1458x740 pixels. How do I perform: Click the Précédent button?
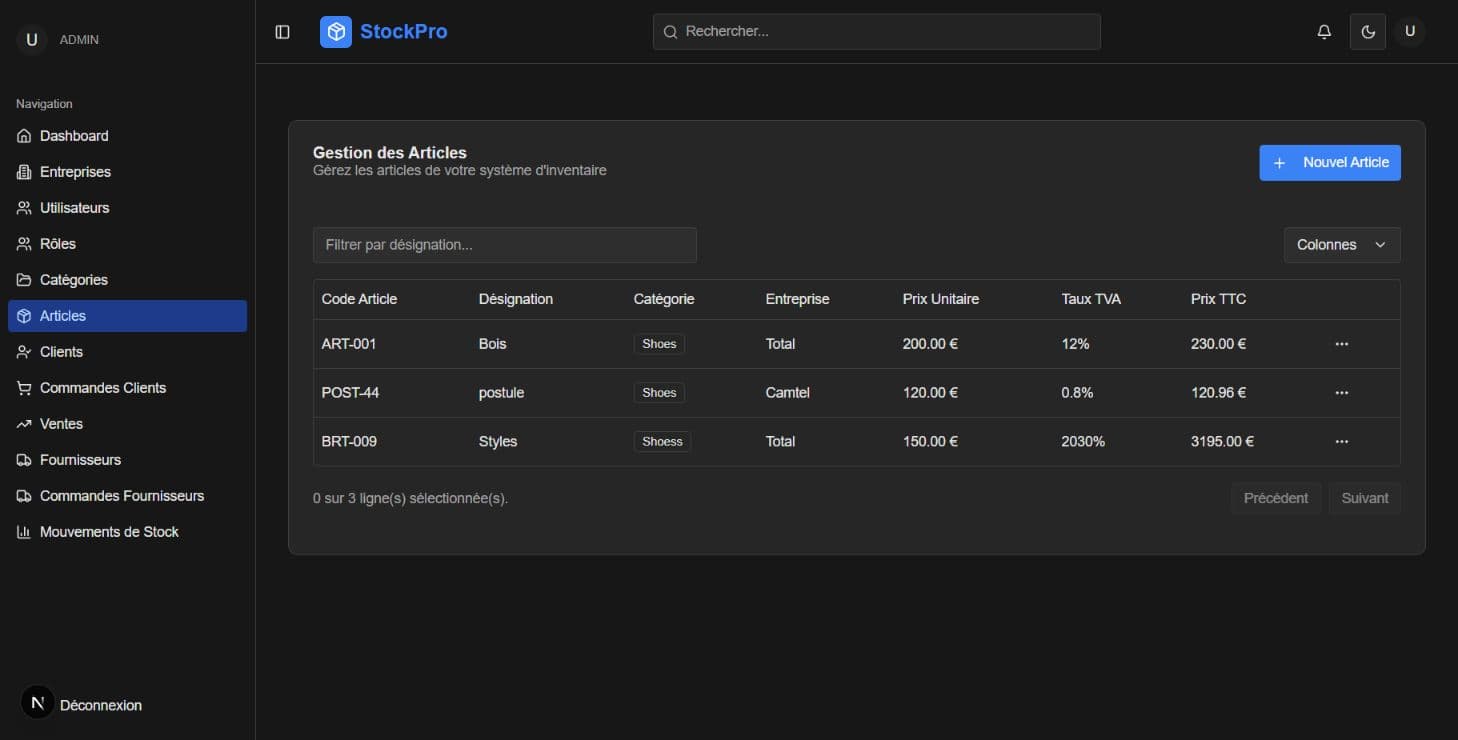[x=1276, y=498]
